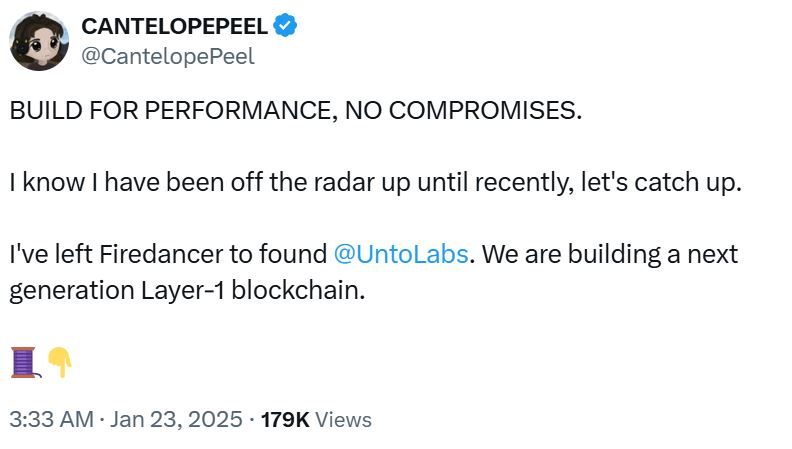This screenshot has width=792, height=449.
Task: Click the 3:33 AM timestamp
Action: pos(50,420)
